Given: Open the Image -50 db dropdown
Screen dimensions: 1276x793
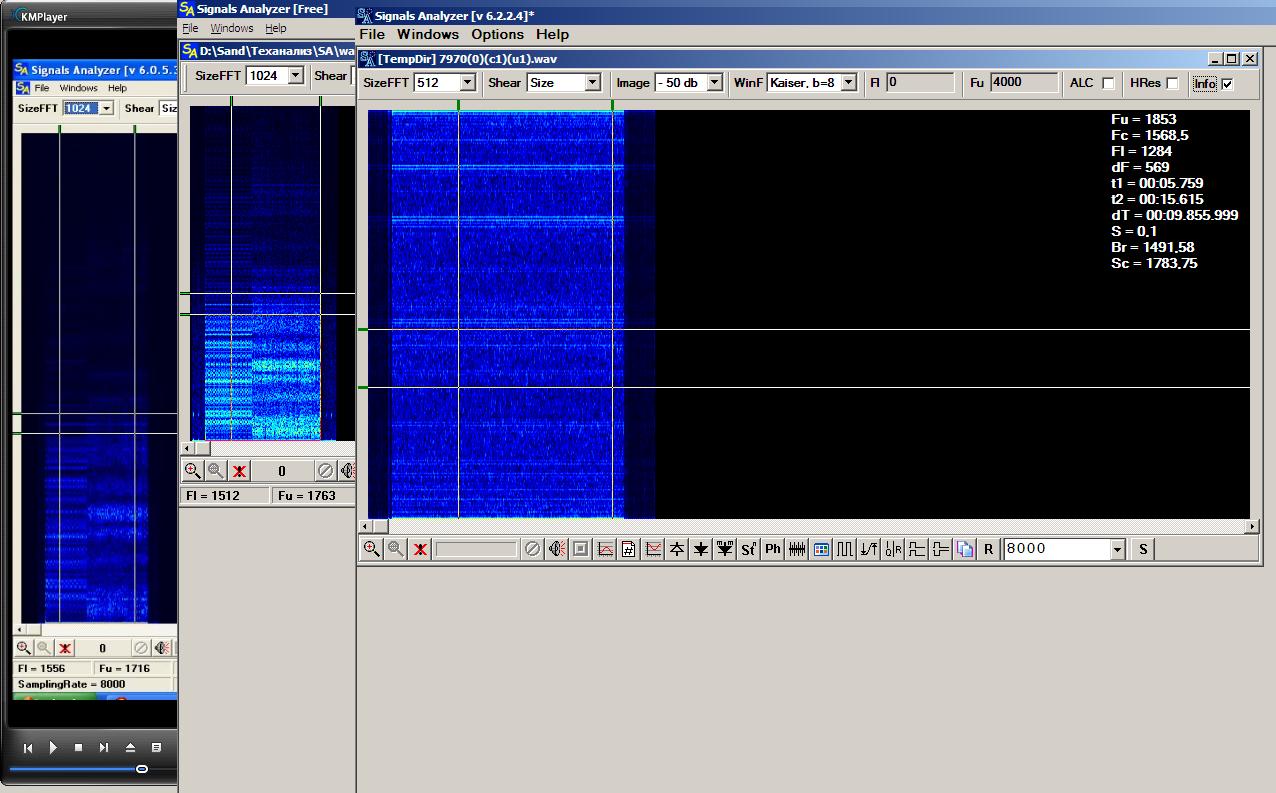Looking at the screenshot, I should pyautogui.click(x=714, y=83).
